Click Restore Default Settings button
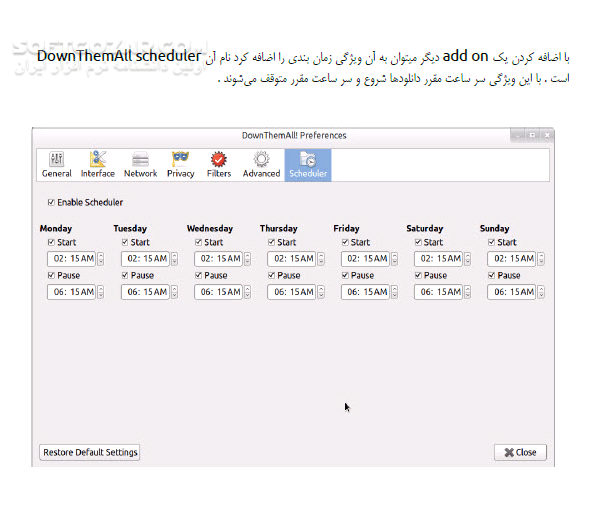The width and height of the screenshot is (600, 510). [x=90, y=452]
